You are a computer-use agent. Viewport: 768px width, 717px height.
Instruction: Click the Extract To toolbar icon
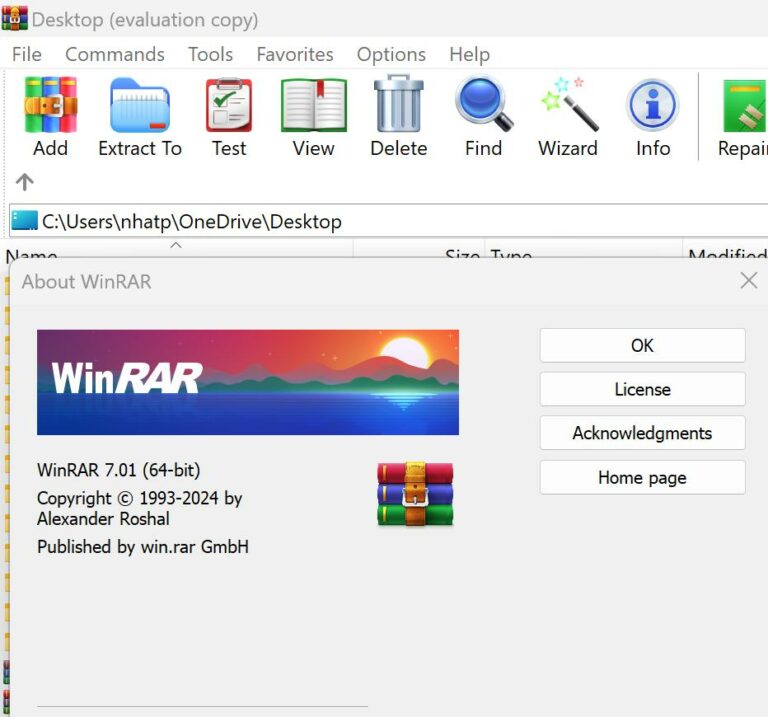click(x=140, y=106)
